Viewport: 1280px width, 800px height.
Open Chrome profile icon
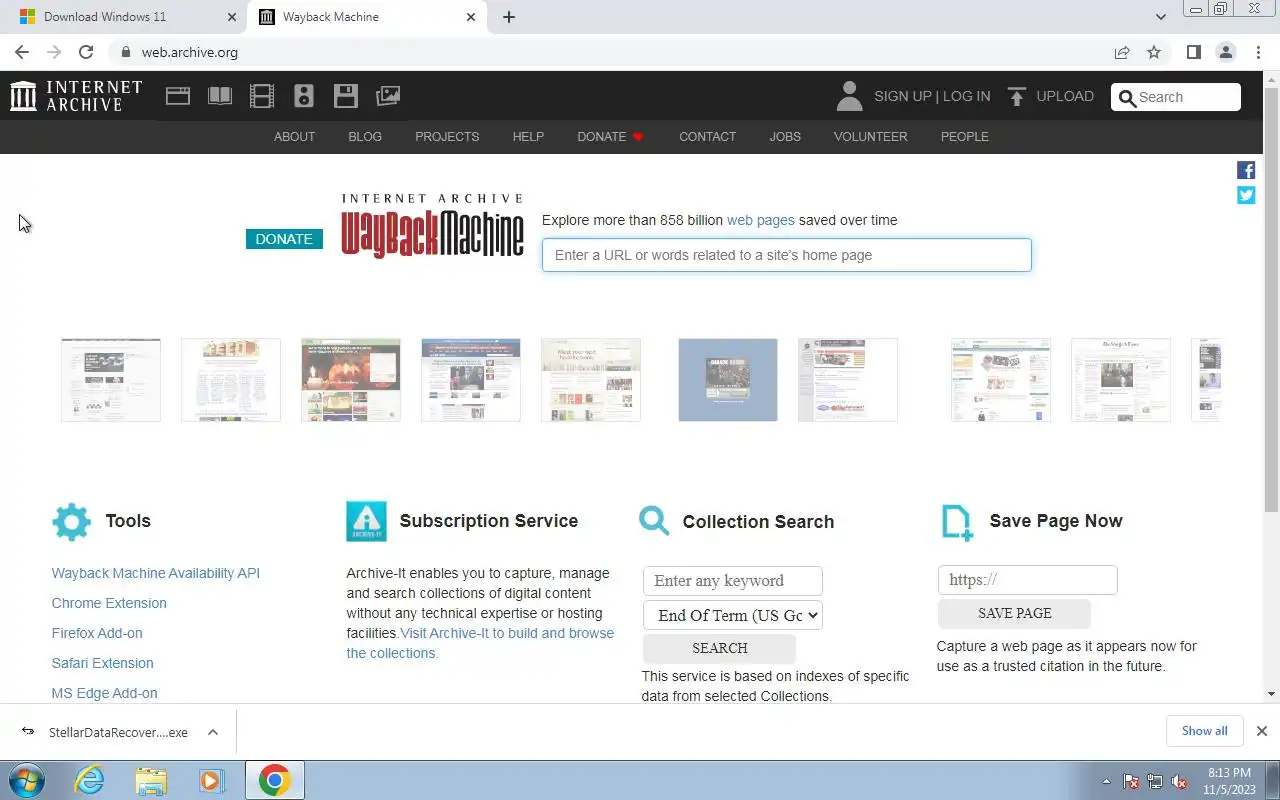[1225, 52]
